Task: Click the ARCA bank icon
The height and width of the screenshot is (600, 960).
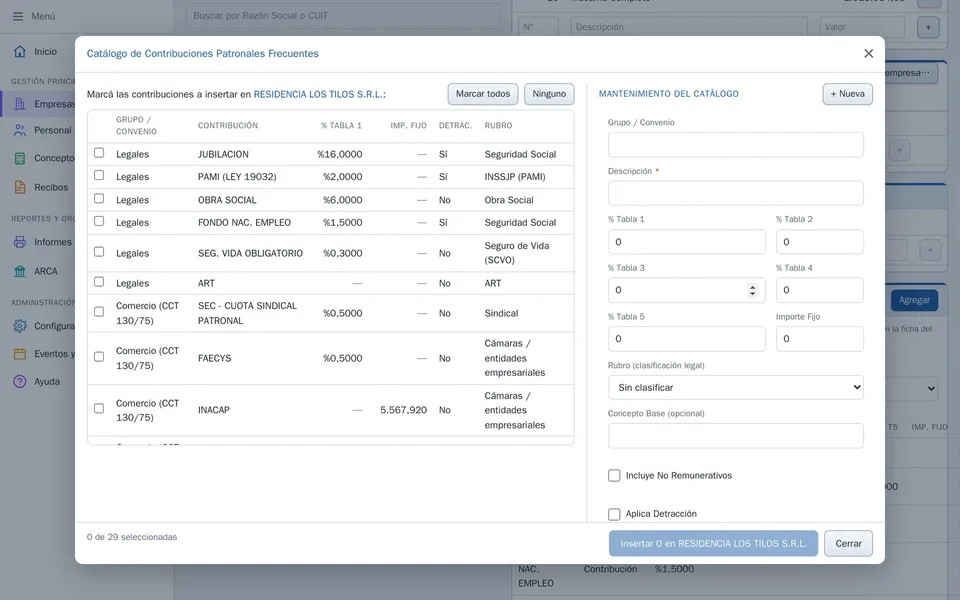Action: [x=20, y=271]
